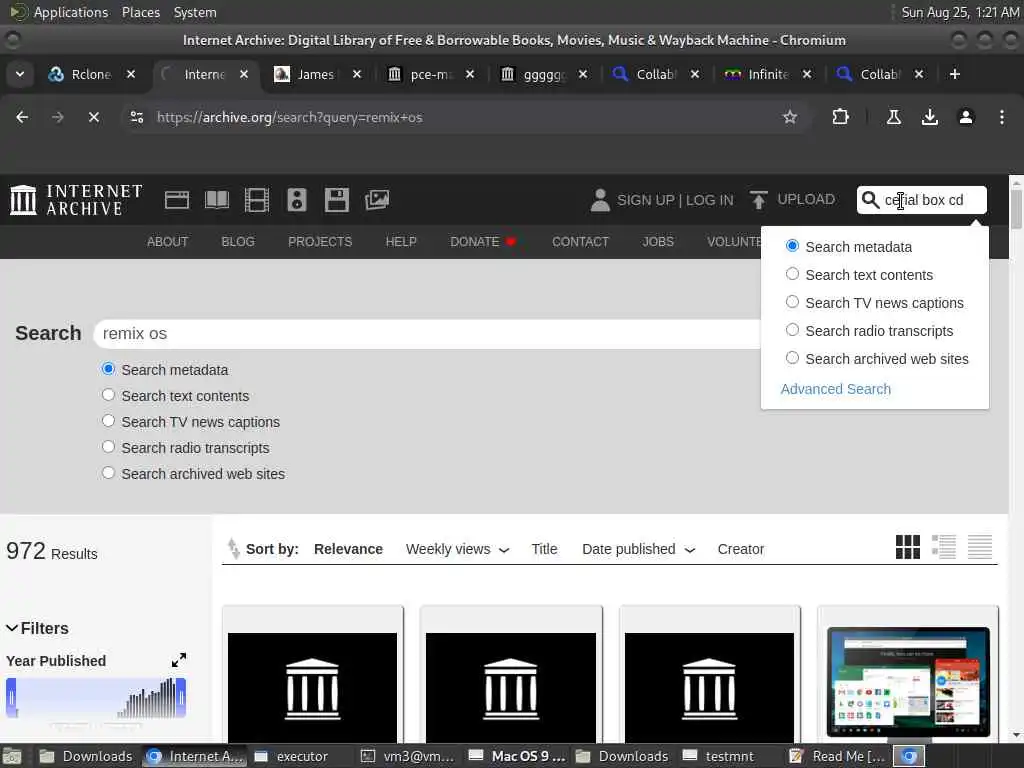Click SIGN UP link
Screen dimensions: 1024x768
pos(645,200)
